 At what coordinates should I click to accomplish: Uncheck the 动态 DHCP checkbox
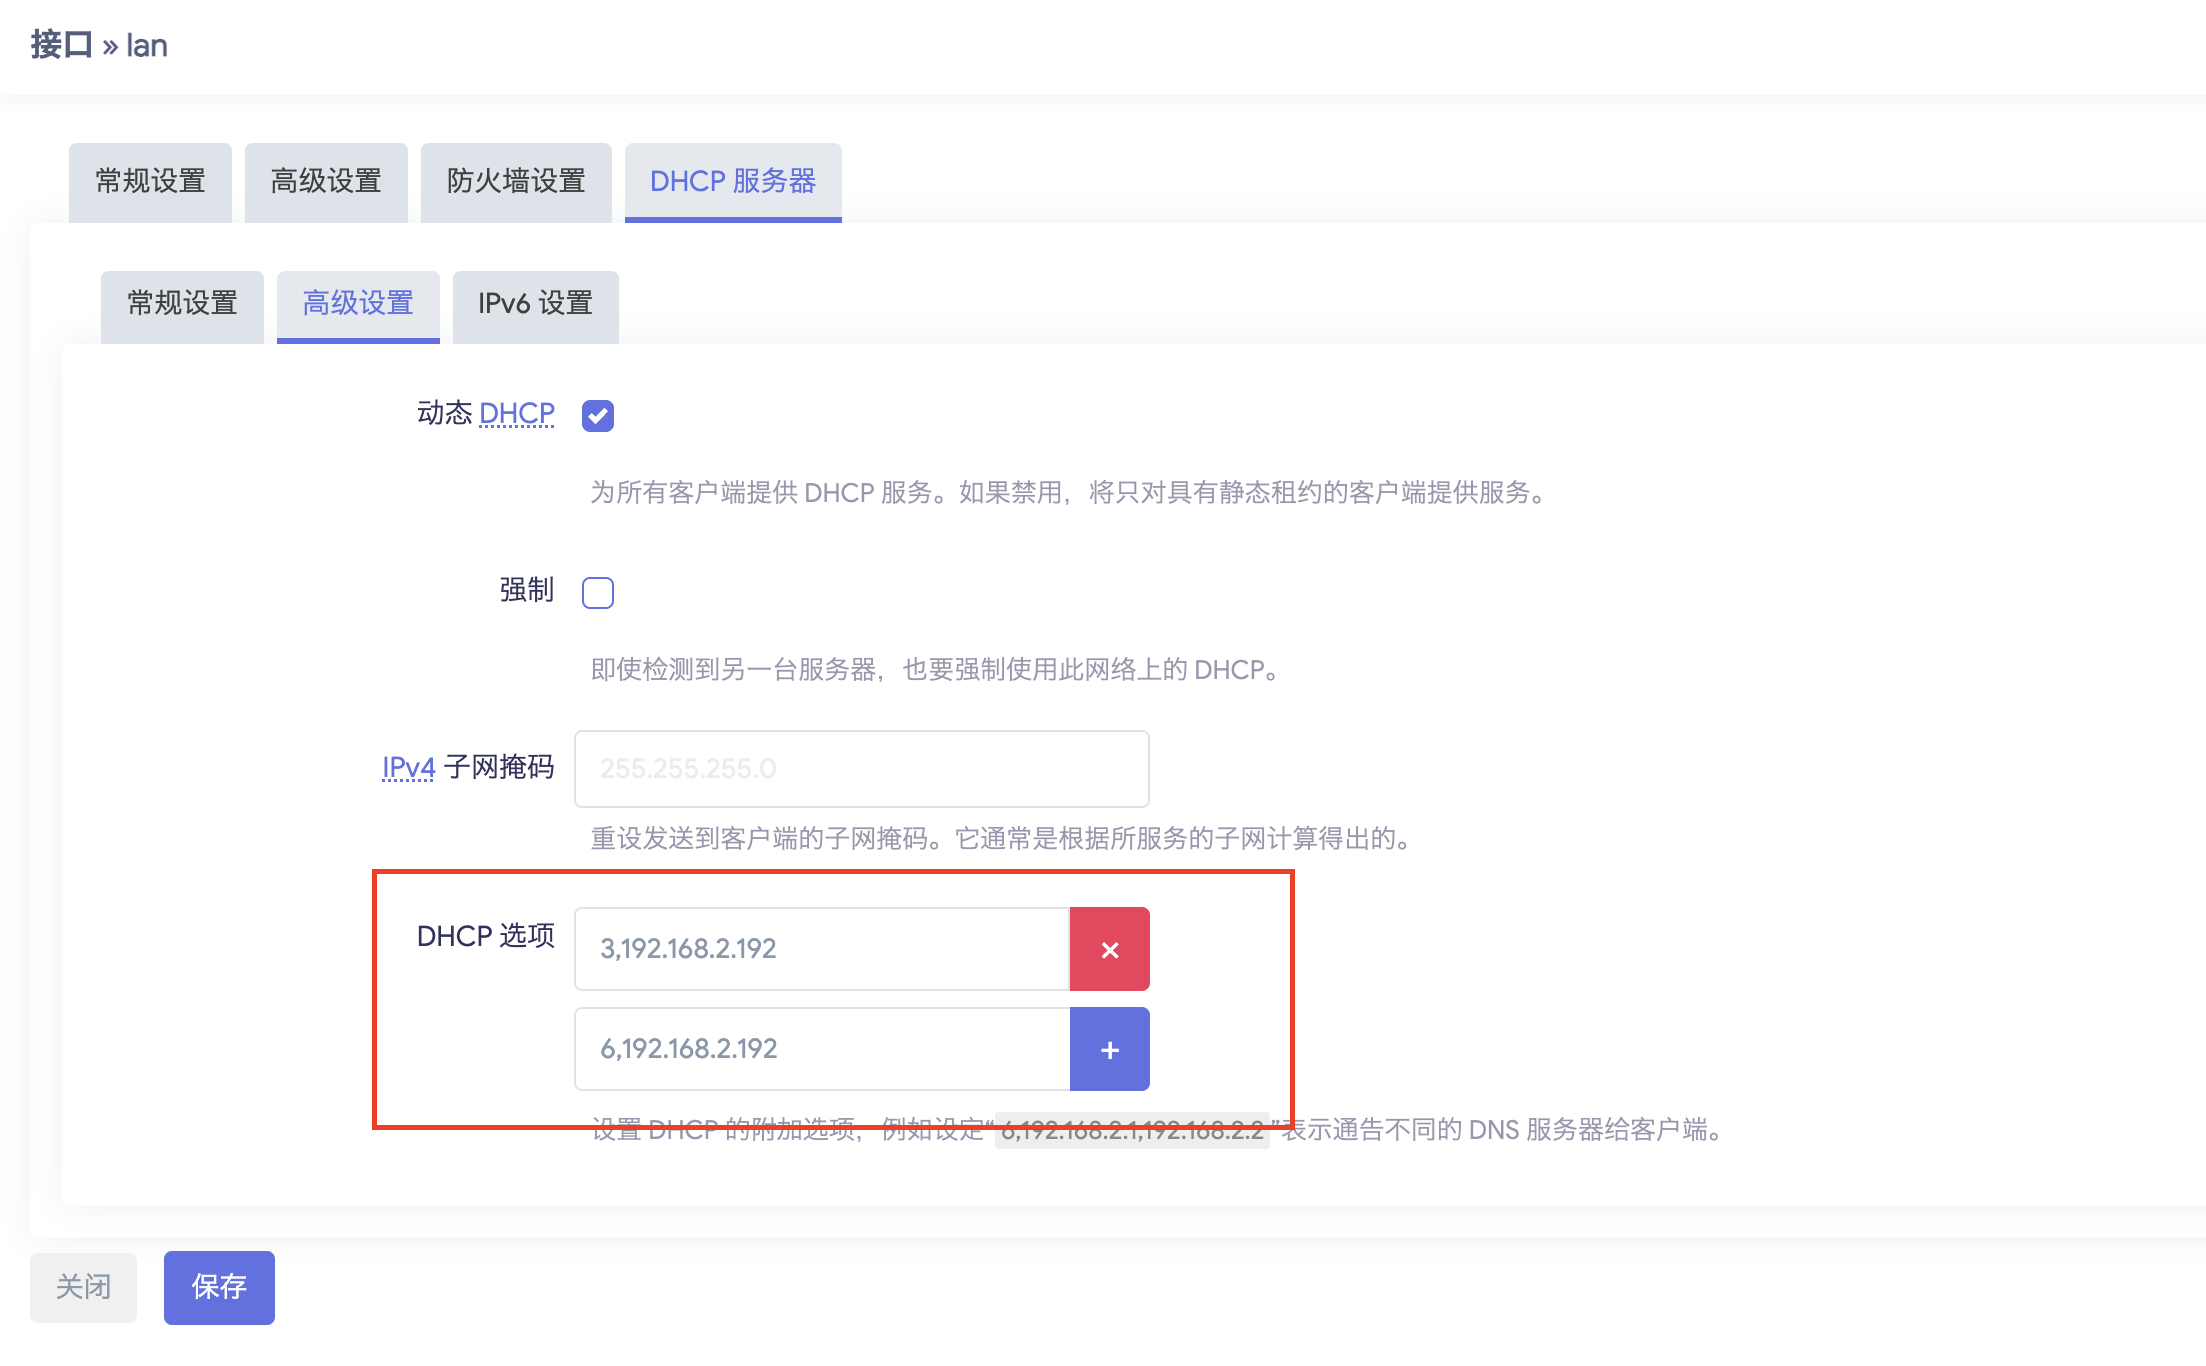click(x=598, y=415)
